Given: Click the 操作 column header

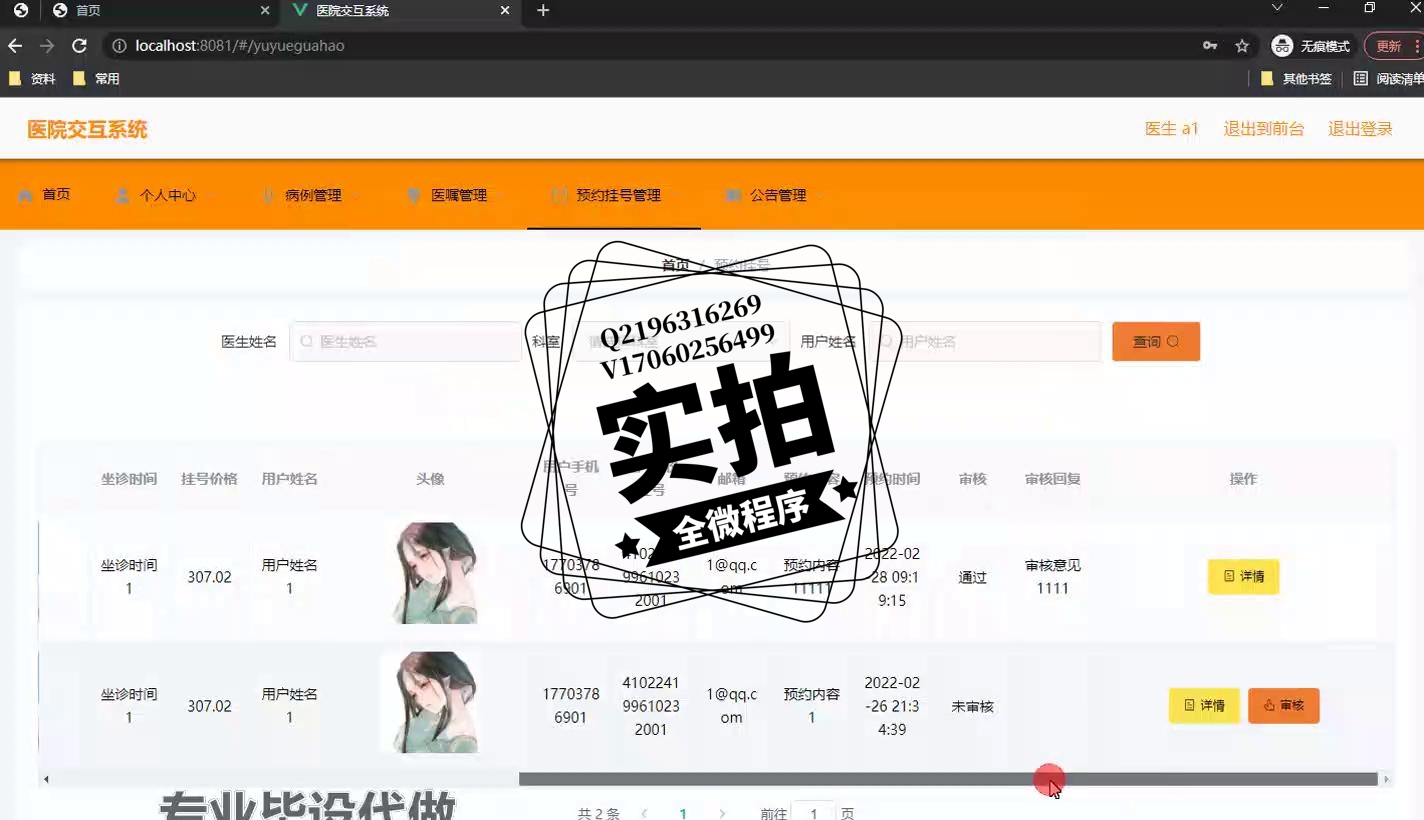Looking at the screenshot, I should click(1244, 479).
